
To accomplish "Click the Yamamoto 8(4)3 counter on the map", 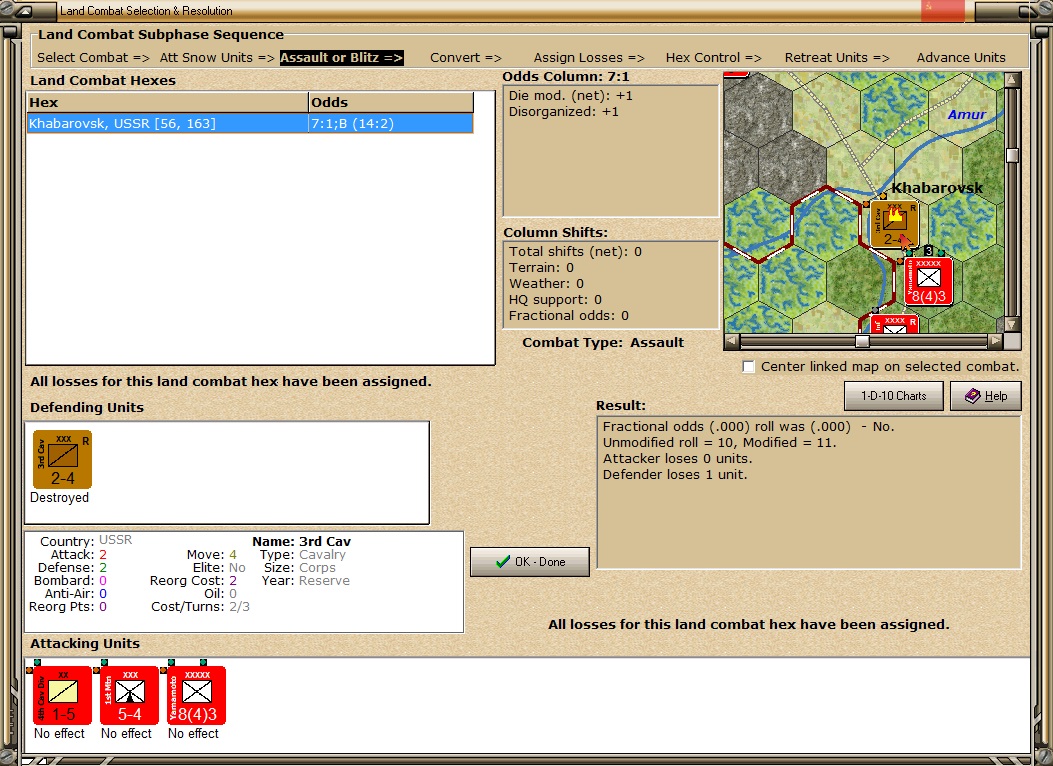I will (x=929, y=281).
